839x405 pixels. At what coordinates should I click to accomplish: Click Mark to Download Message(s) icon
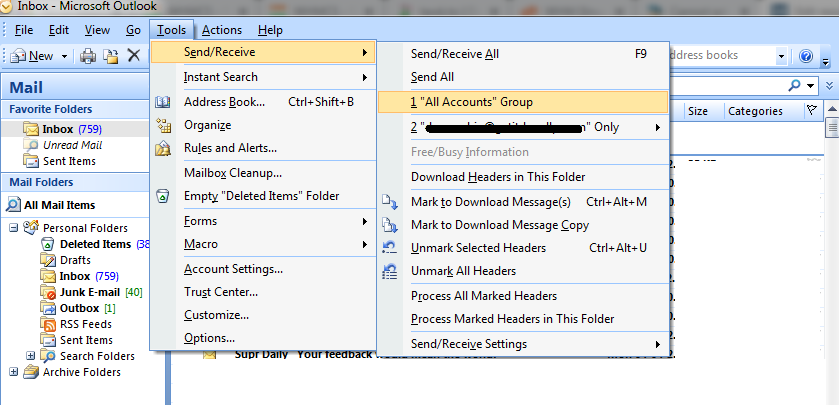pyautogui.click(x=390, y=202)
